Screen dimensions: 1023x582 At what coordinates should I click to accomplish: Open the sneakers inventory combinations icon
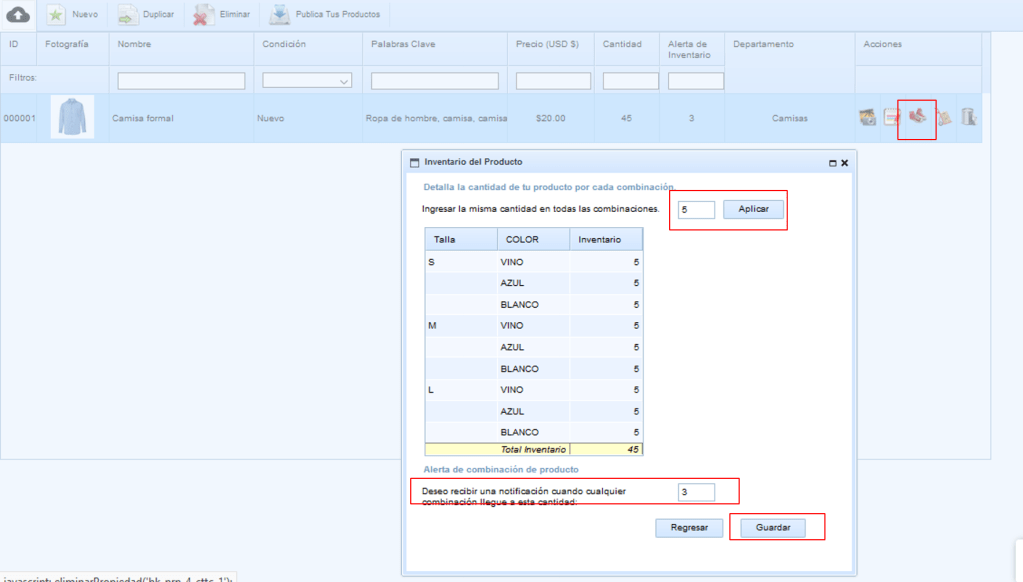coord(917,117)
